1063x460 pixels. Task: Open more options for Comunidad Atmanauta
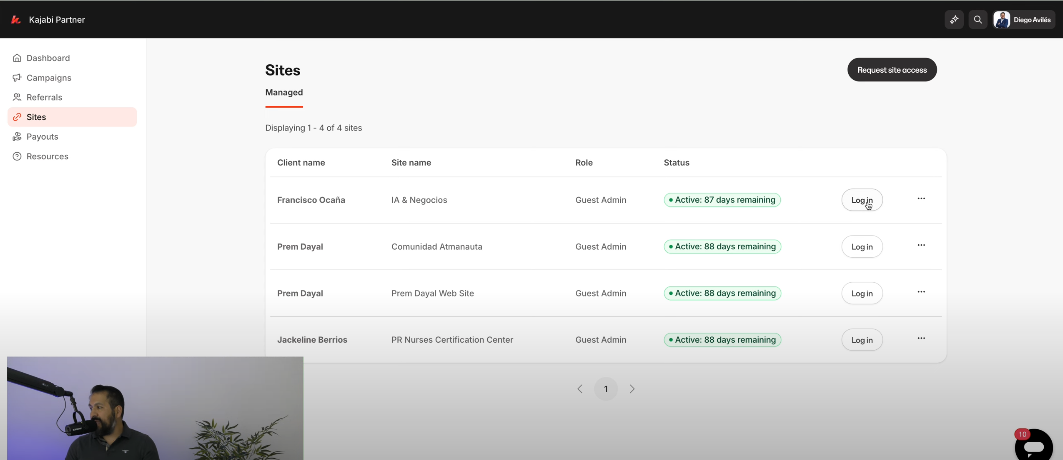click(921, 246)
